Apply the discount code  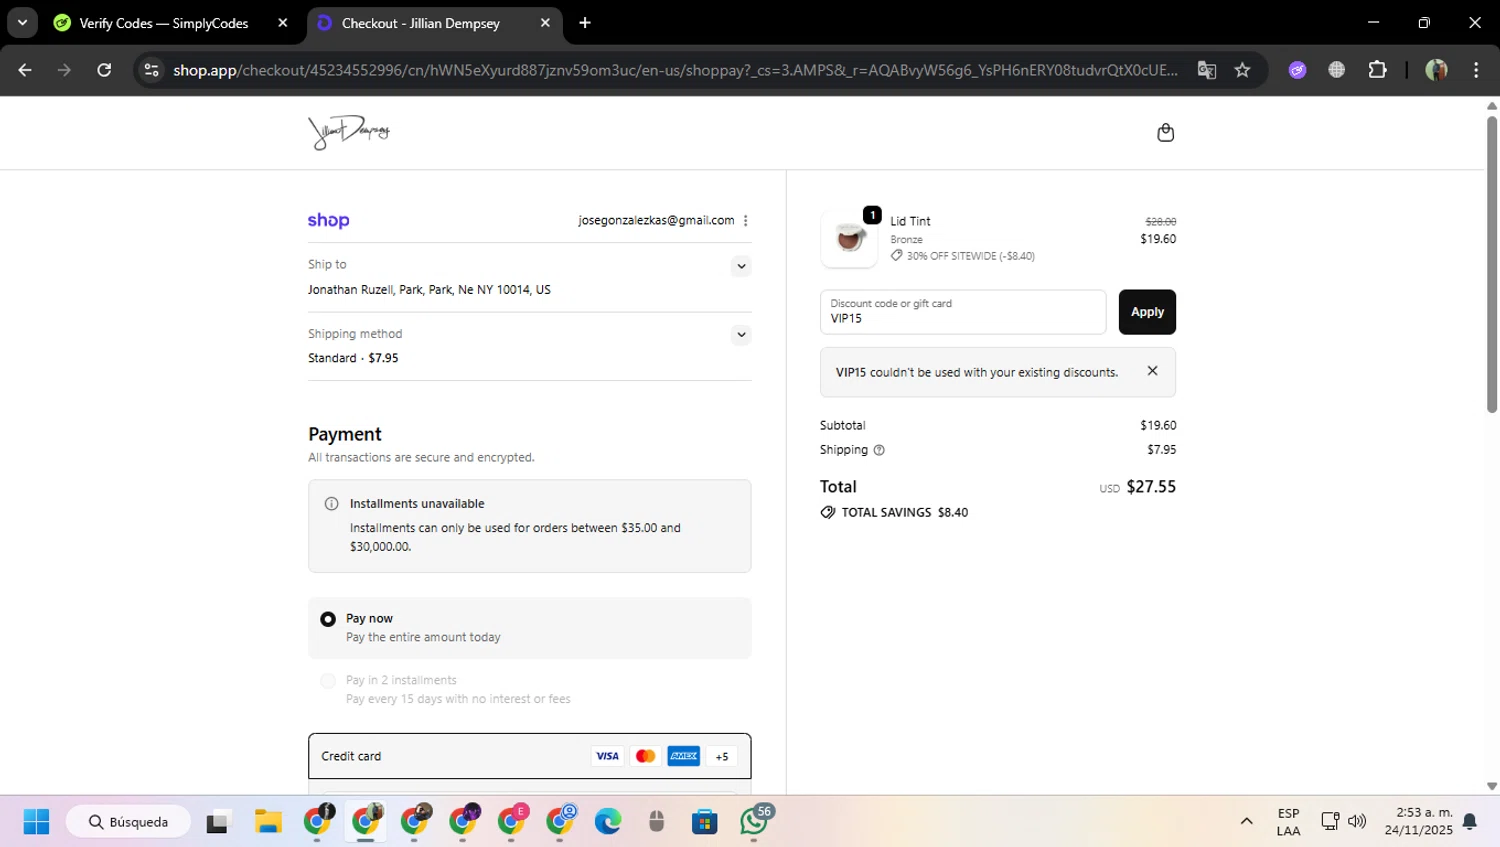pyautogui.click(x=1147, y=312)
